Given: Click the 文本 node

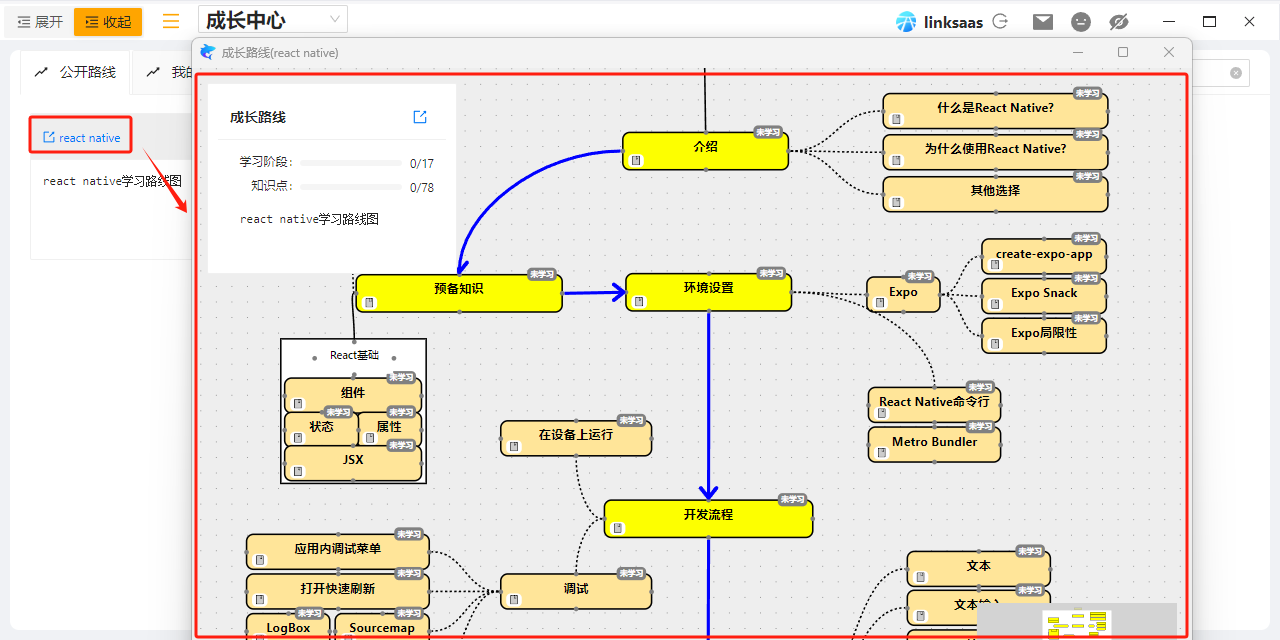Looking at the screenshot, I should point(978,569).
